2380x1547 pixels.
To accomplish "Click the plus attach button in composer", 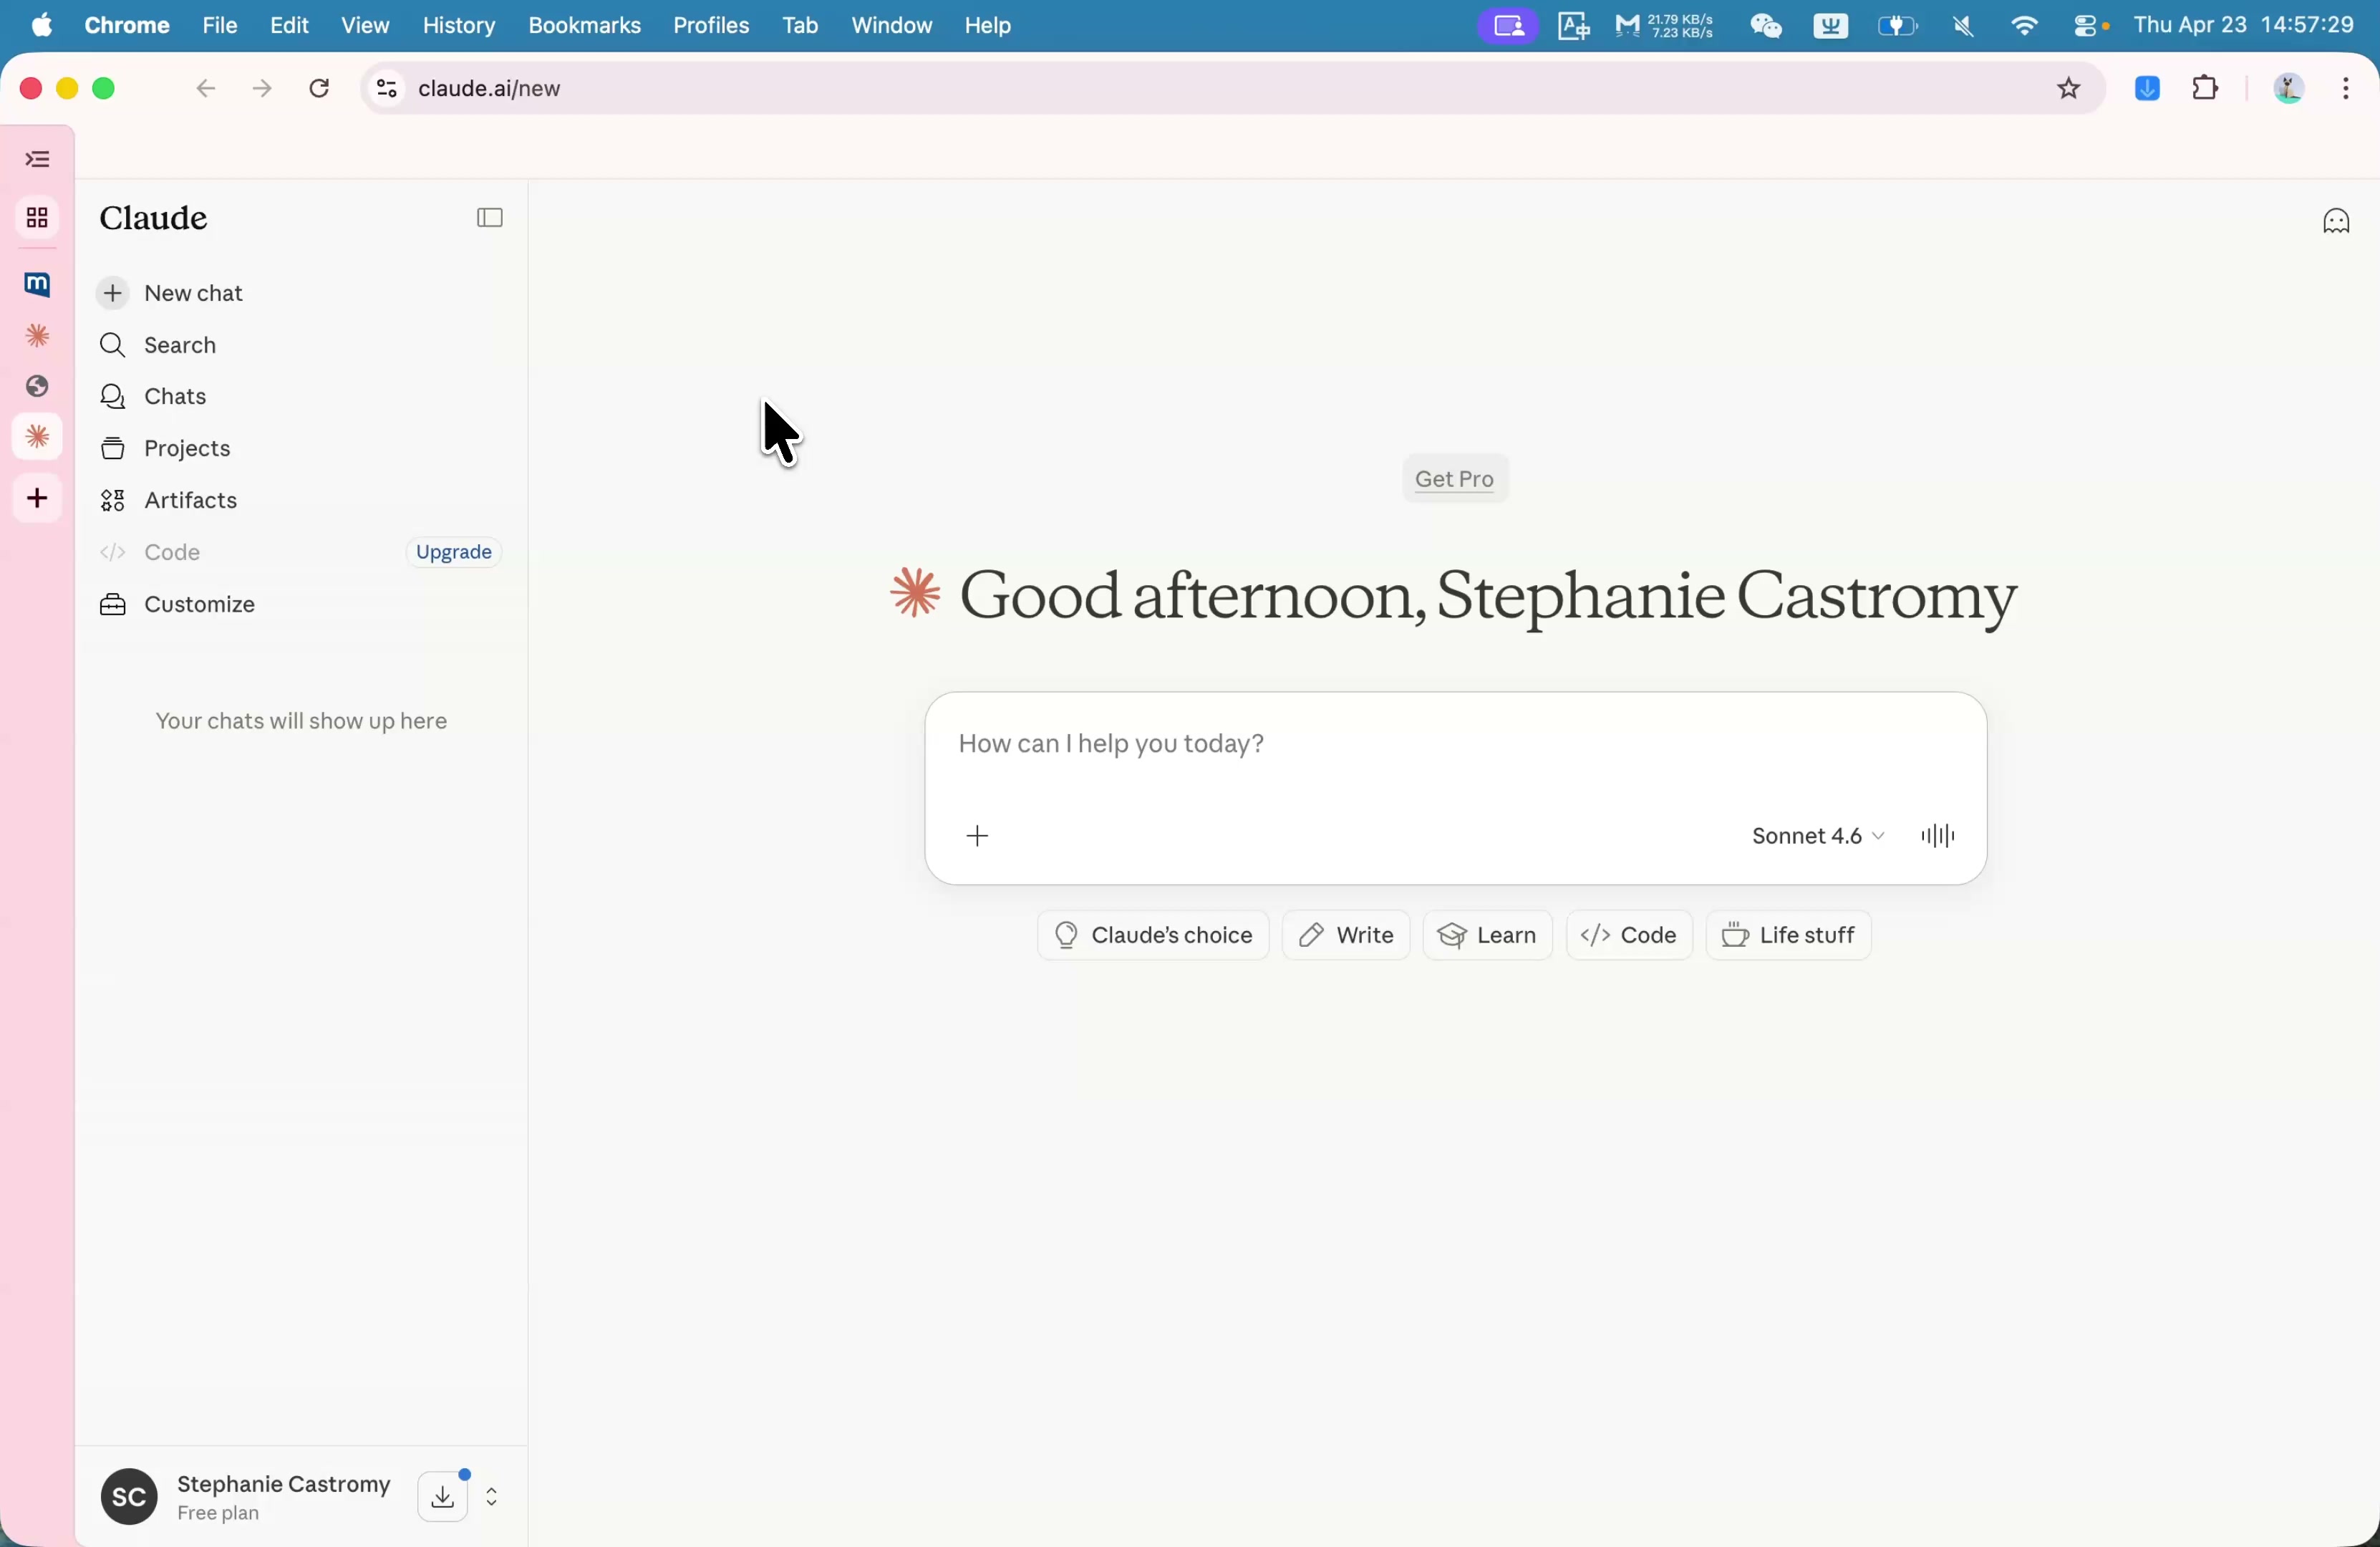I will point(978,837).
